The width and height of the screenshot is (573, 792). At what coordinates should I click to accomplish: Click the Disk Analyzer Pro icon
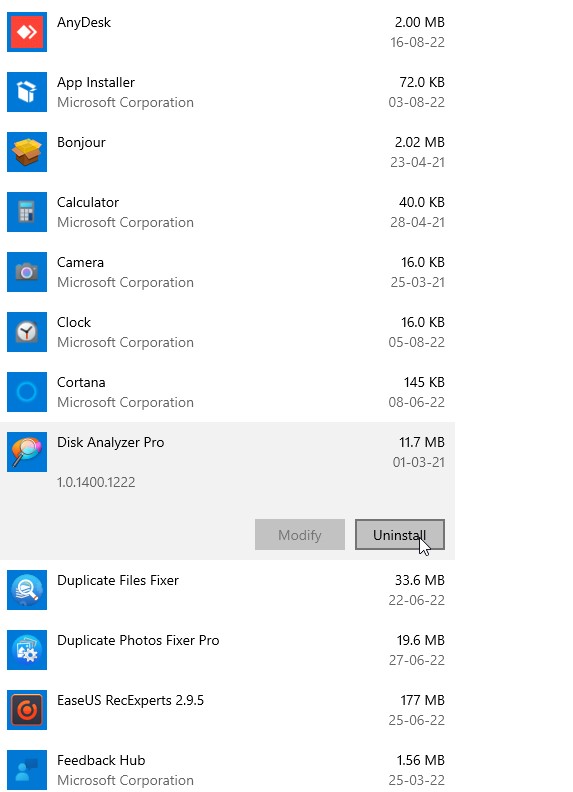coord(27,452)
